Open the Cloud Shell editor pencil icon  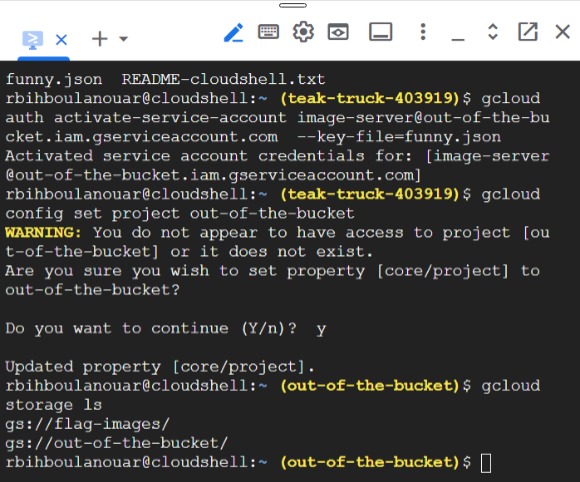[233, 33]
